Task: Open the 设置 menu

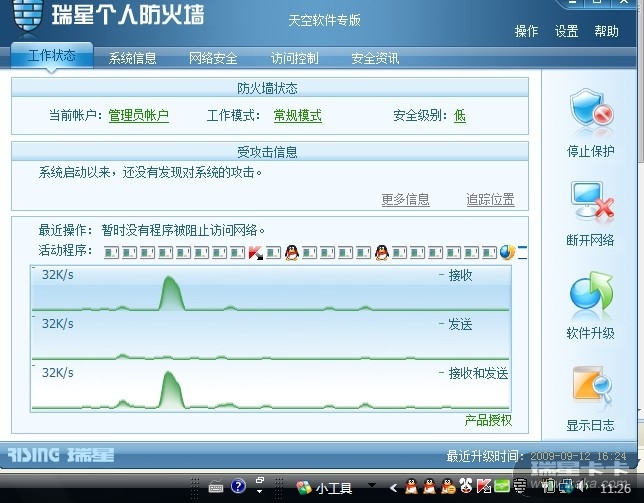Action: click(566, 31)
